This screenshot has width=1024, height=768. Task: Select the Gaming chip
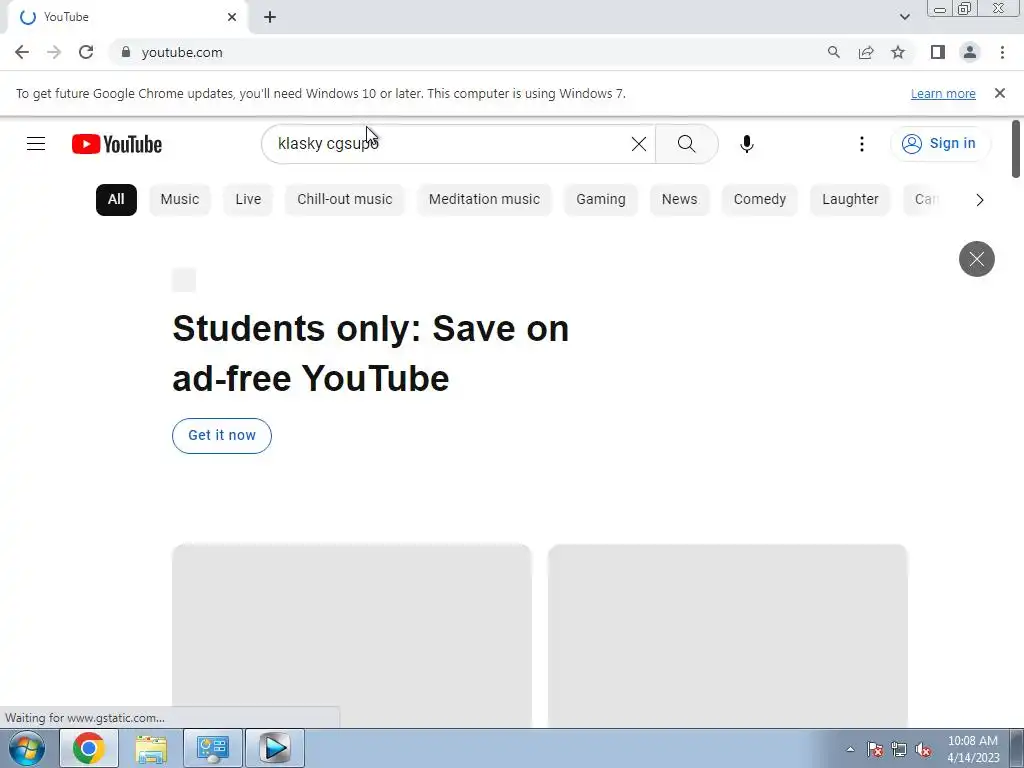(x=601, y=200)
